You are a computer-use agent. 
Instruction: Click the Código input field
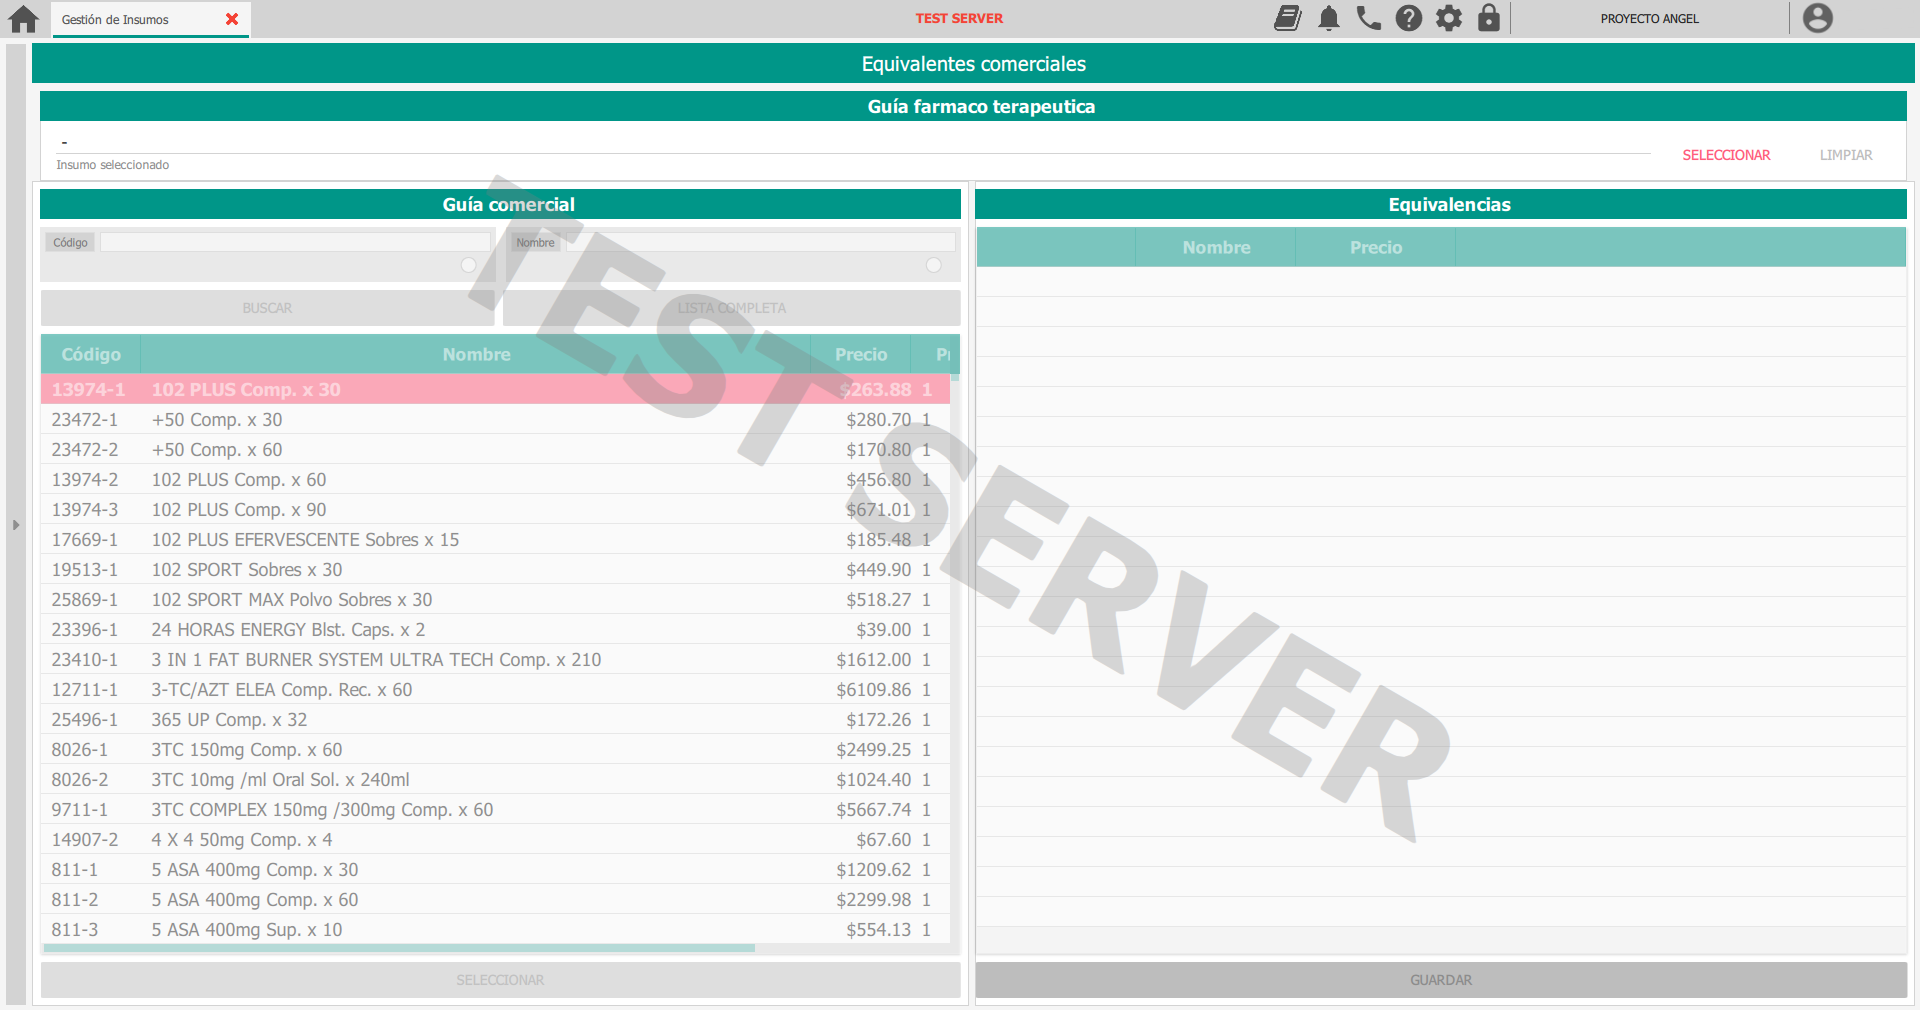point(295,242)
